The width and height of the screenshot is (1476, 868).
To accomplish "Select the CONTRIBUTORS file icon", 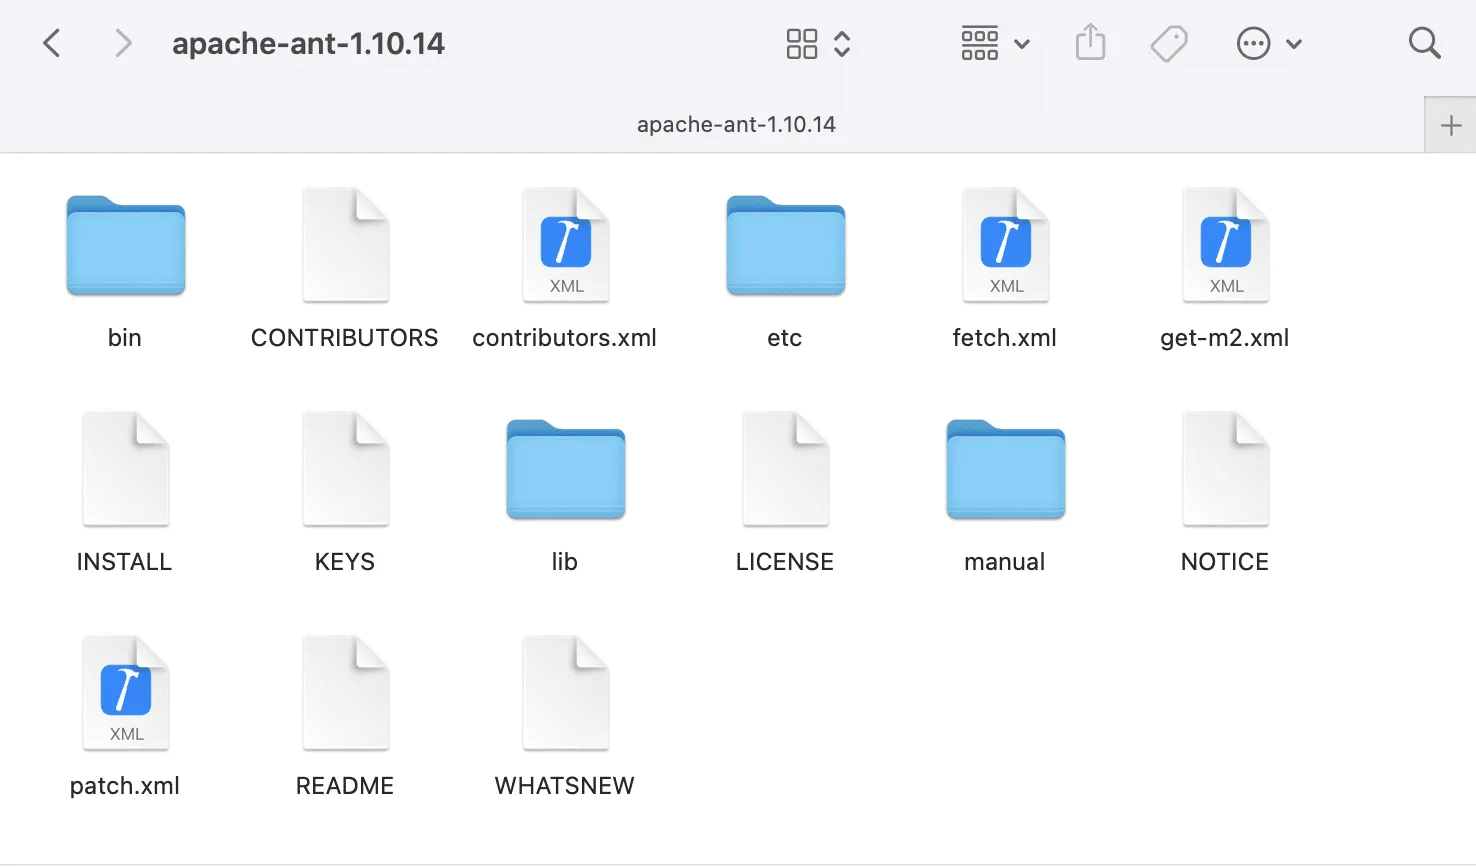I will point(345,244).
